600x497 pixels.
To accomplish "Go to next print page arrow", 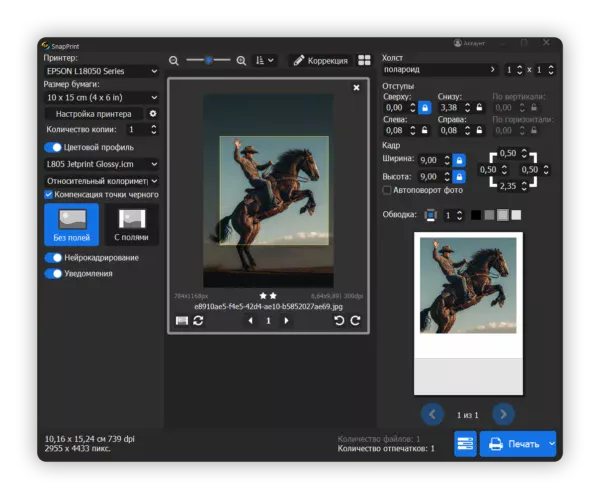I will (x=503, y=414).
